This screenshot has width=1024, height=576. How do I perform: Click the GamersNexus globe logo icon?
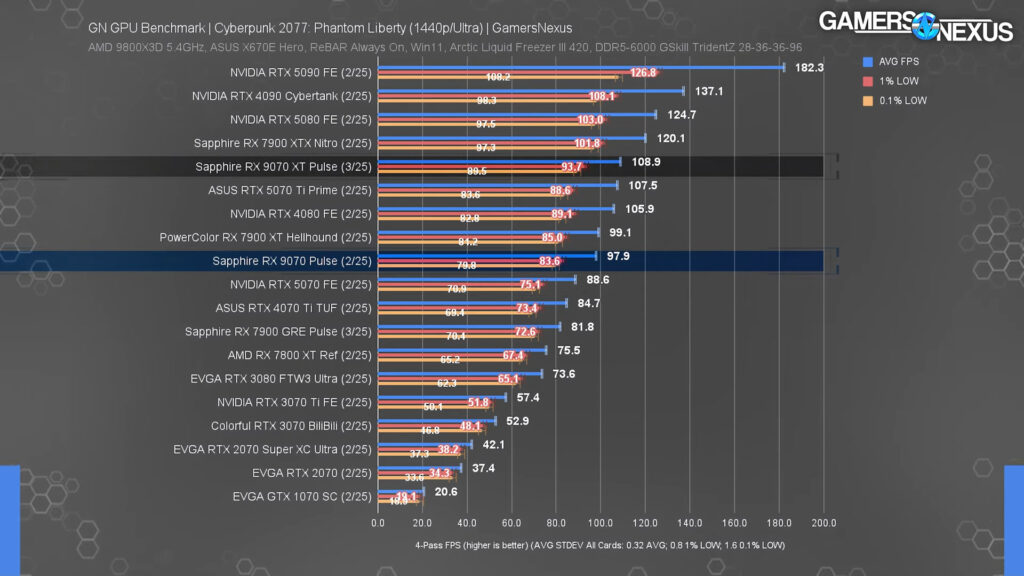point(925,26)
